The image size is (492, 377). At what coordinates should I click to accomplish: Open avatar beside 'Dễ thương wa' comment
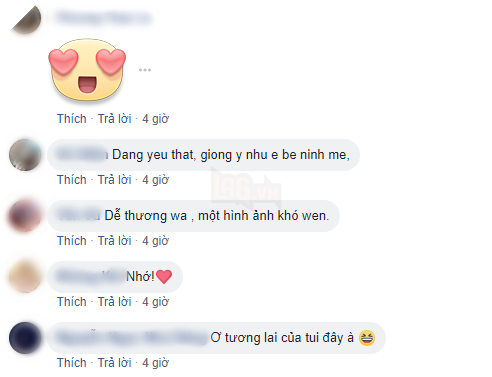25,216
